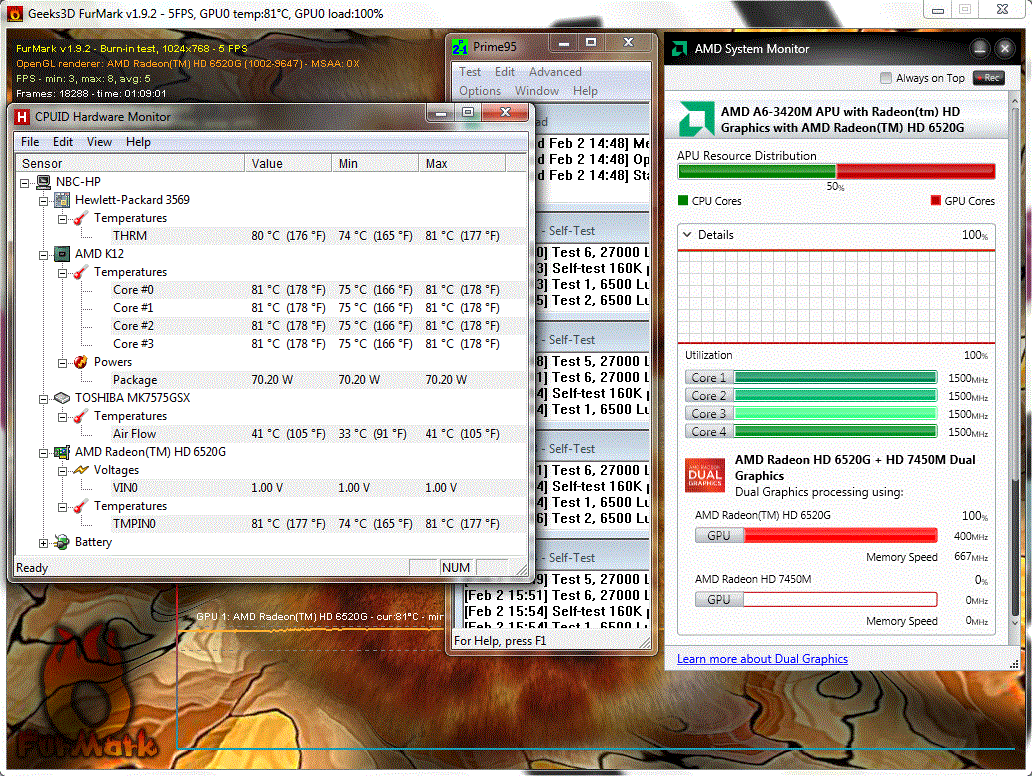Click the AMD Radeon HD 6520G graphics card icon
Image resolution: width=1032 pixels, height=776 pixels.
point(62,452)
